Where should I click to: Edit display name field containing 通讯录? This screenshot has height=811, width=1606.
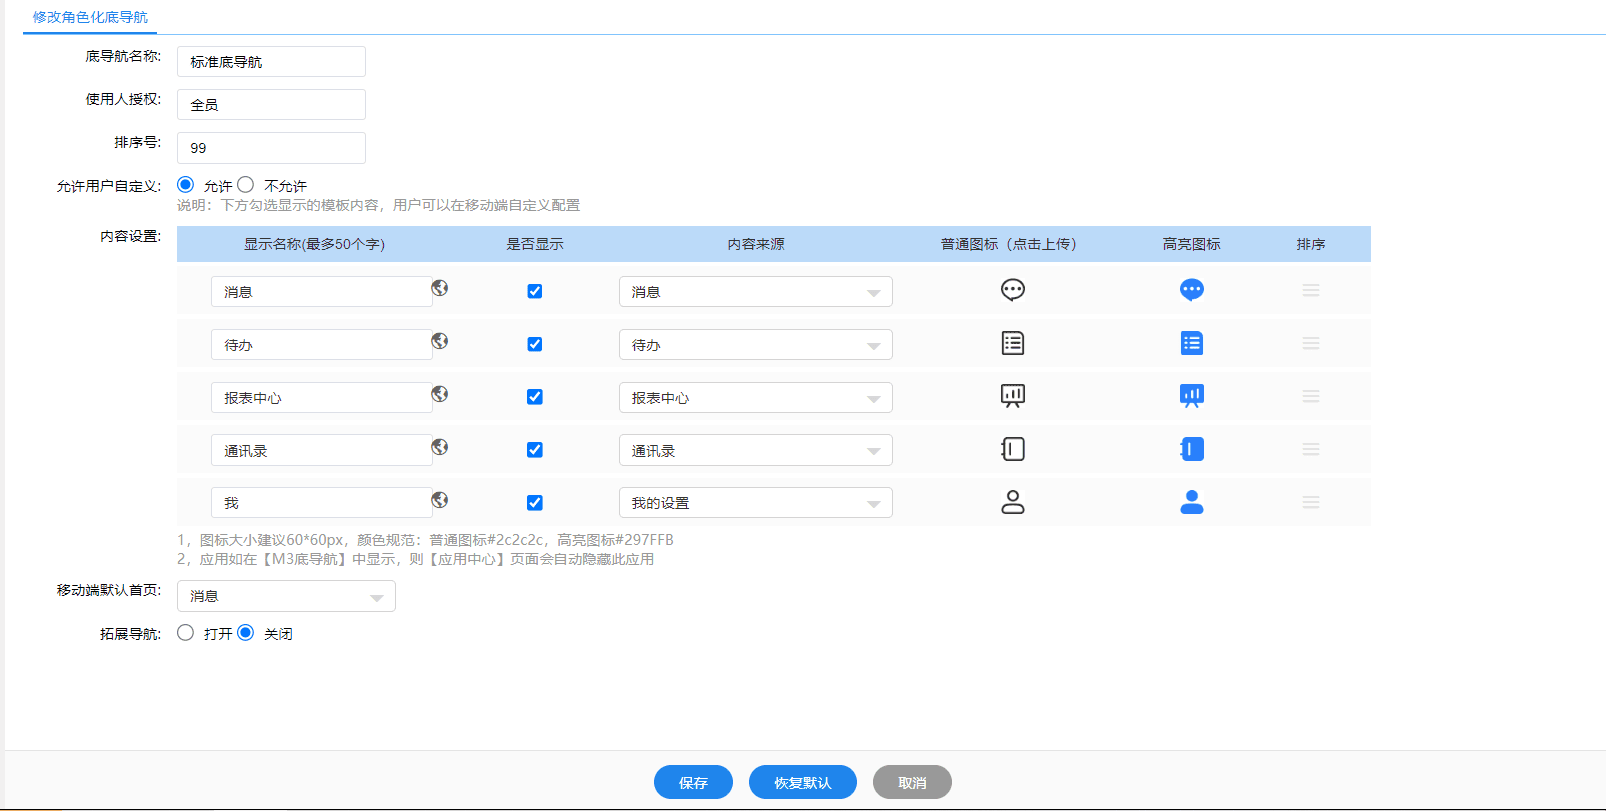(321, 451)
